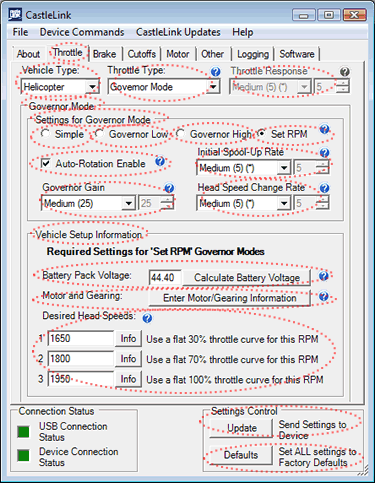Open help for Motor and Gearing
This screenshot has width=375, height=483.
323,296
